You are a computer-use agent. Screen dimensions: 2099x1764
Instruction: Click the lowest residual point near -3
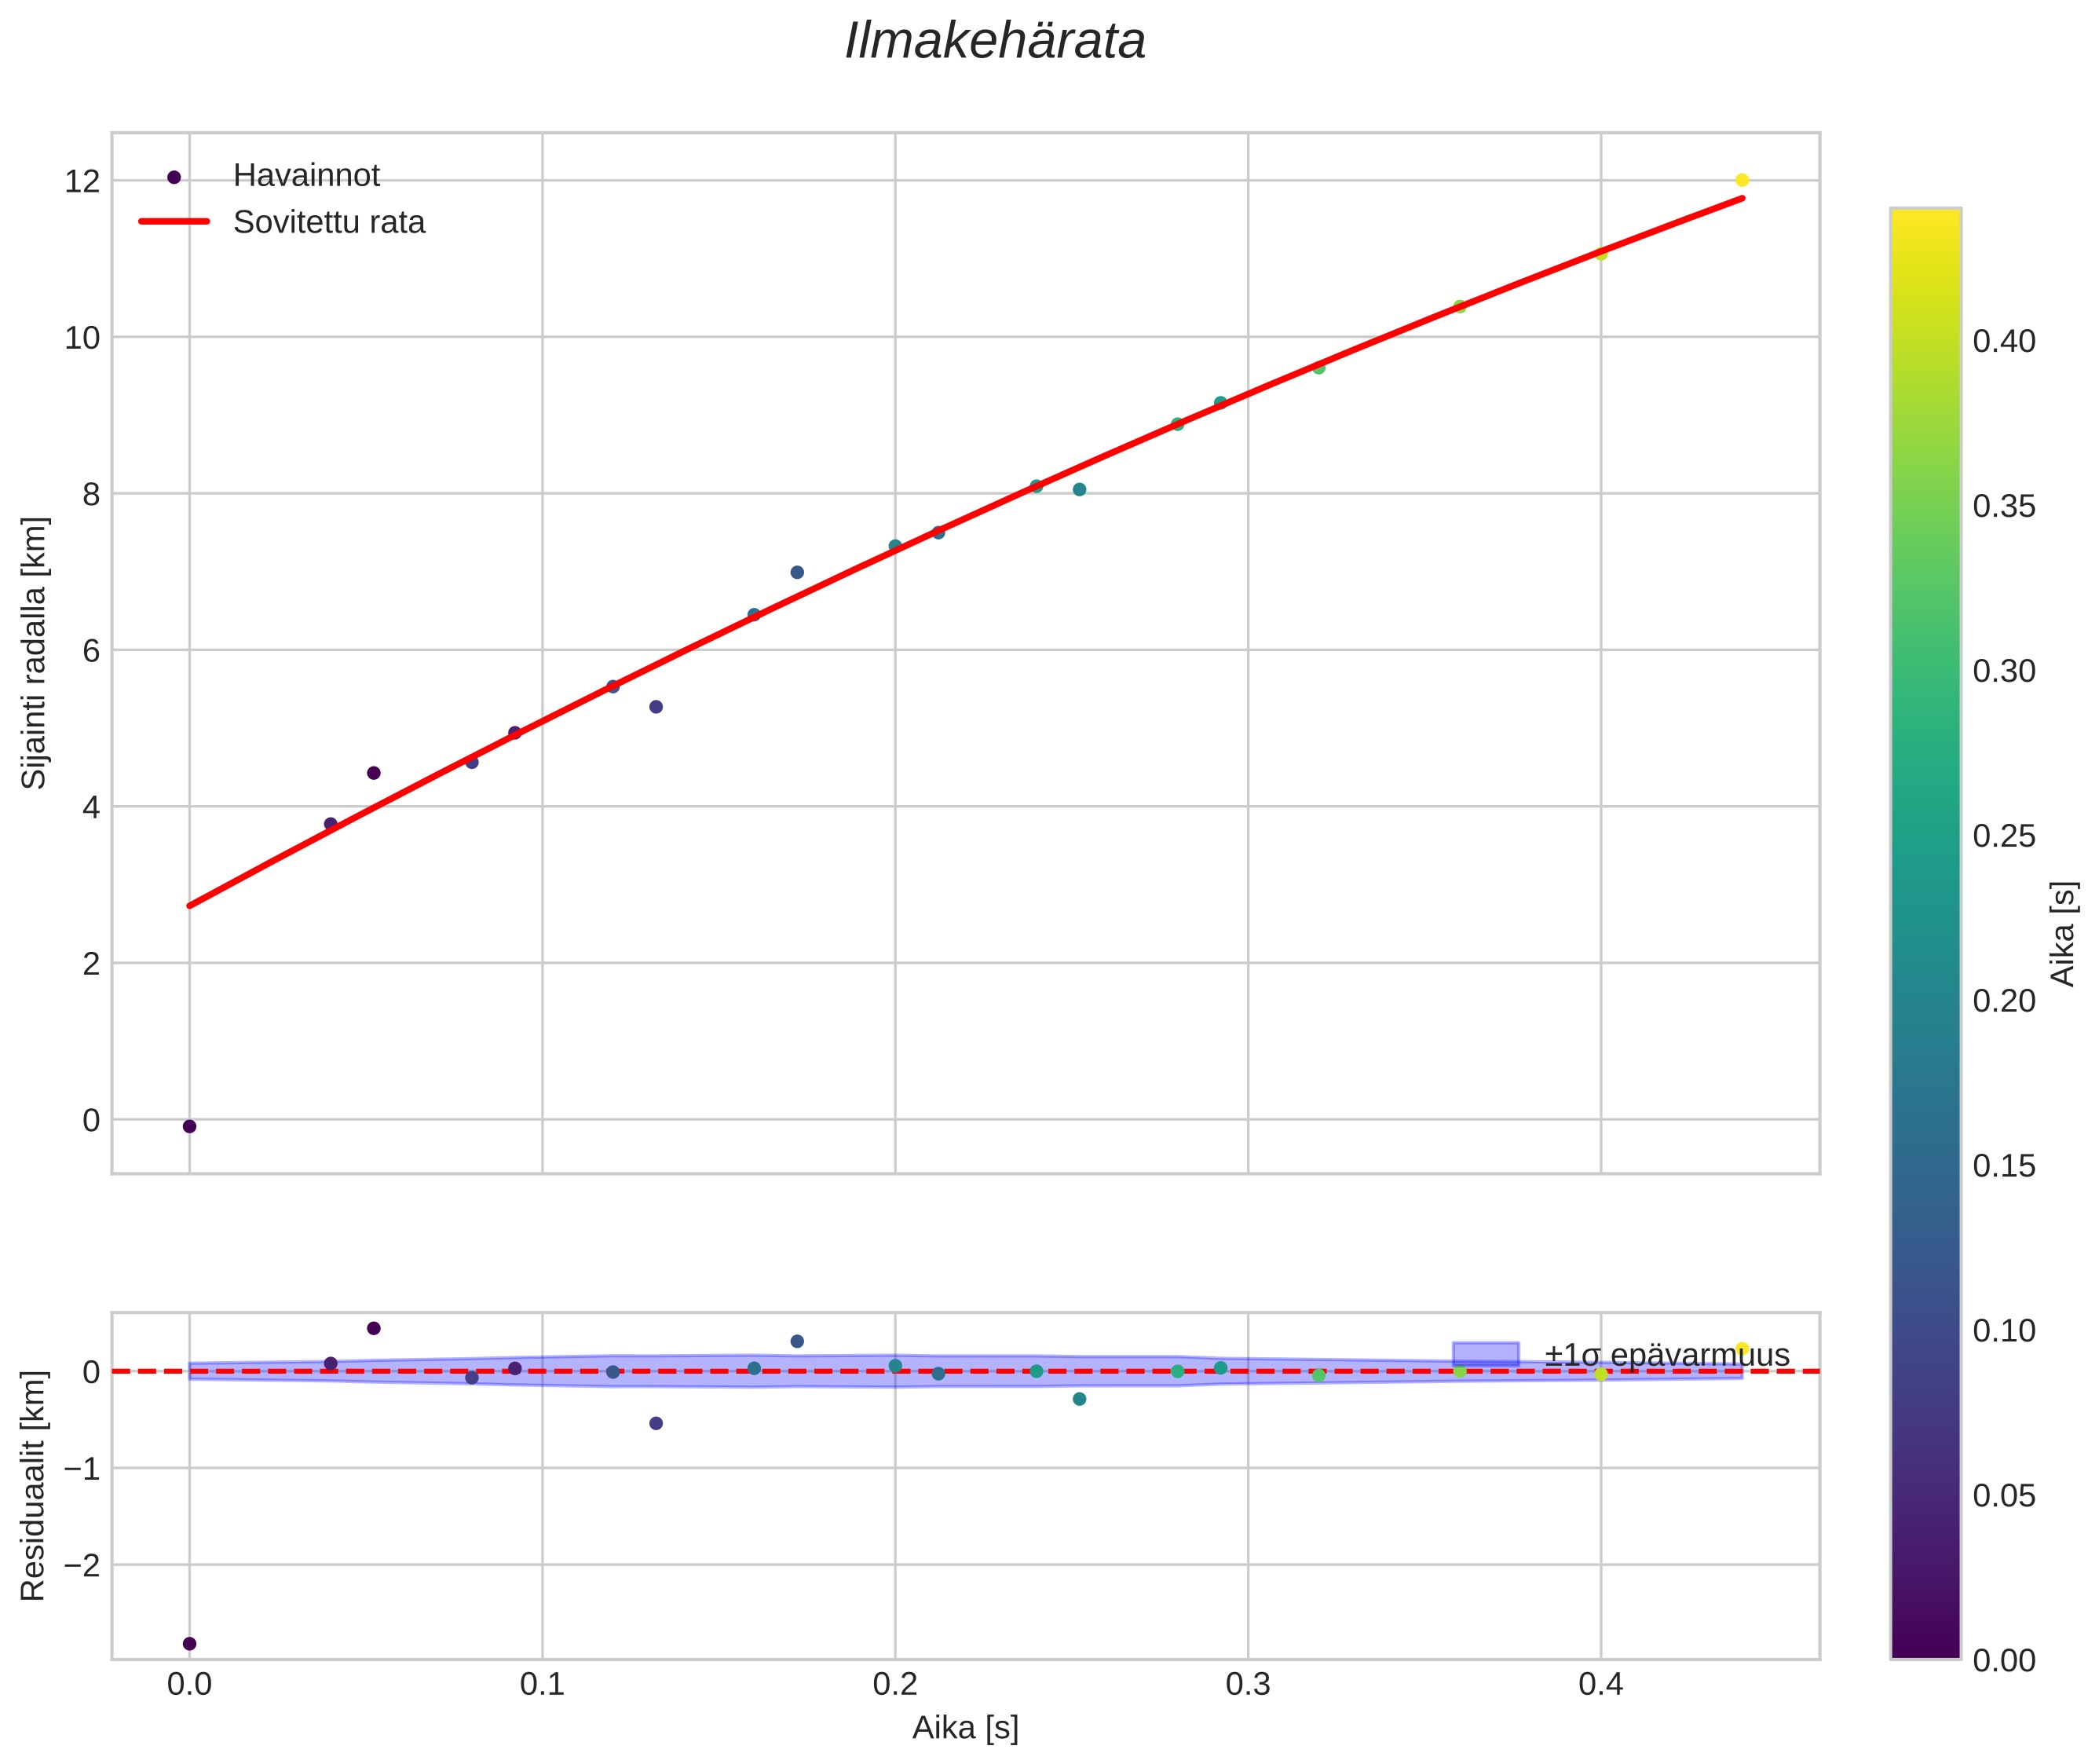189,1643
